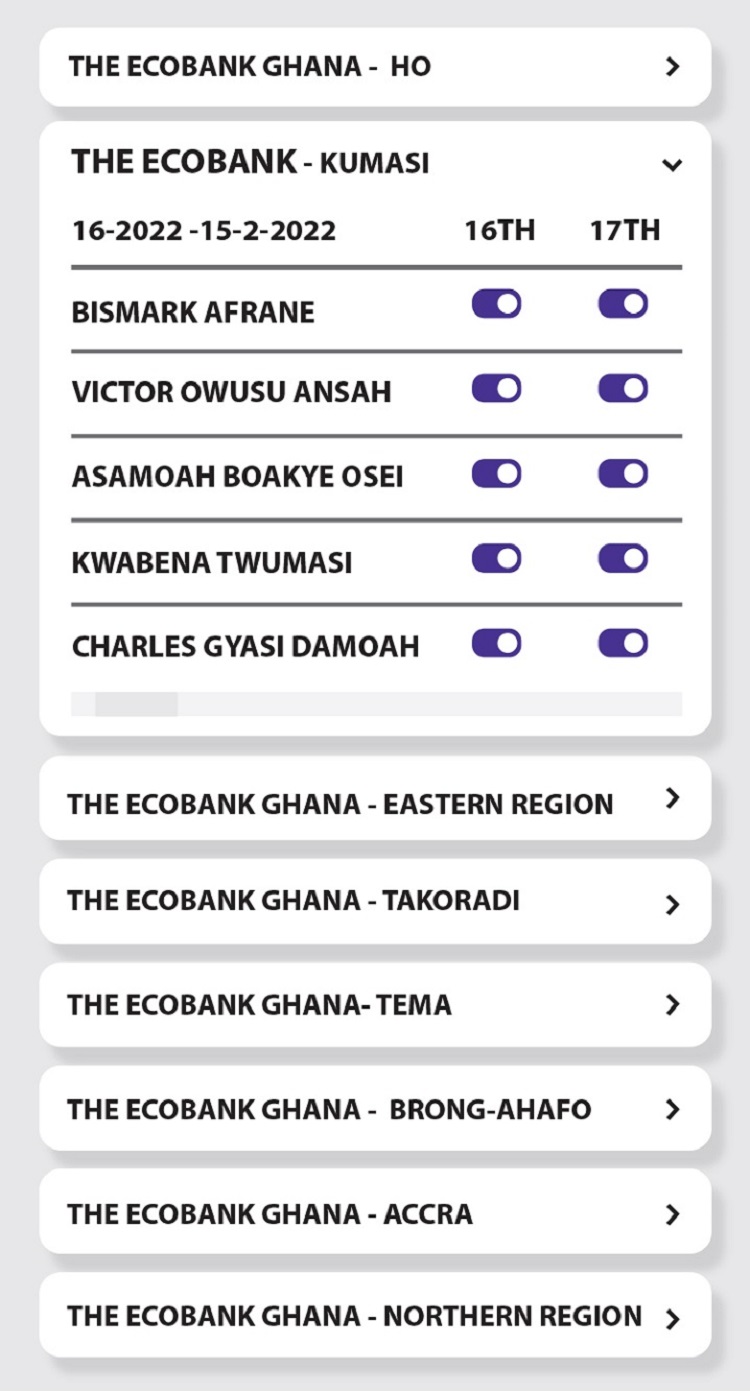Switch off Victor Owusu Ansah 17th toggle

623,389
